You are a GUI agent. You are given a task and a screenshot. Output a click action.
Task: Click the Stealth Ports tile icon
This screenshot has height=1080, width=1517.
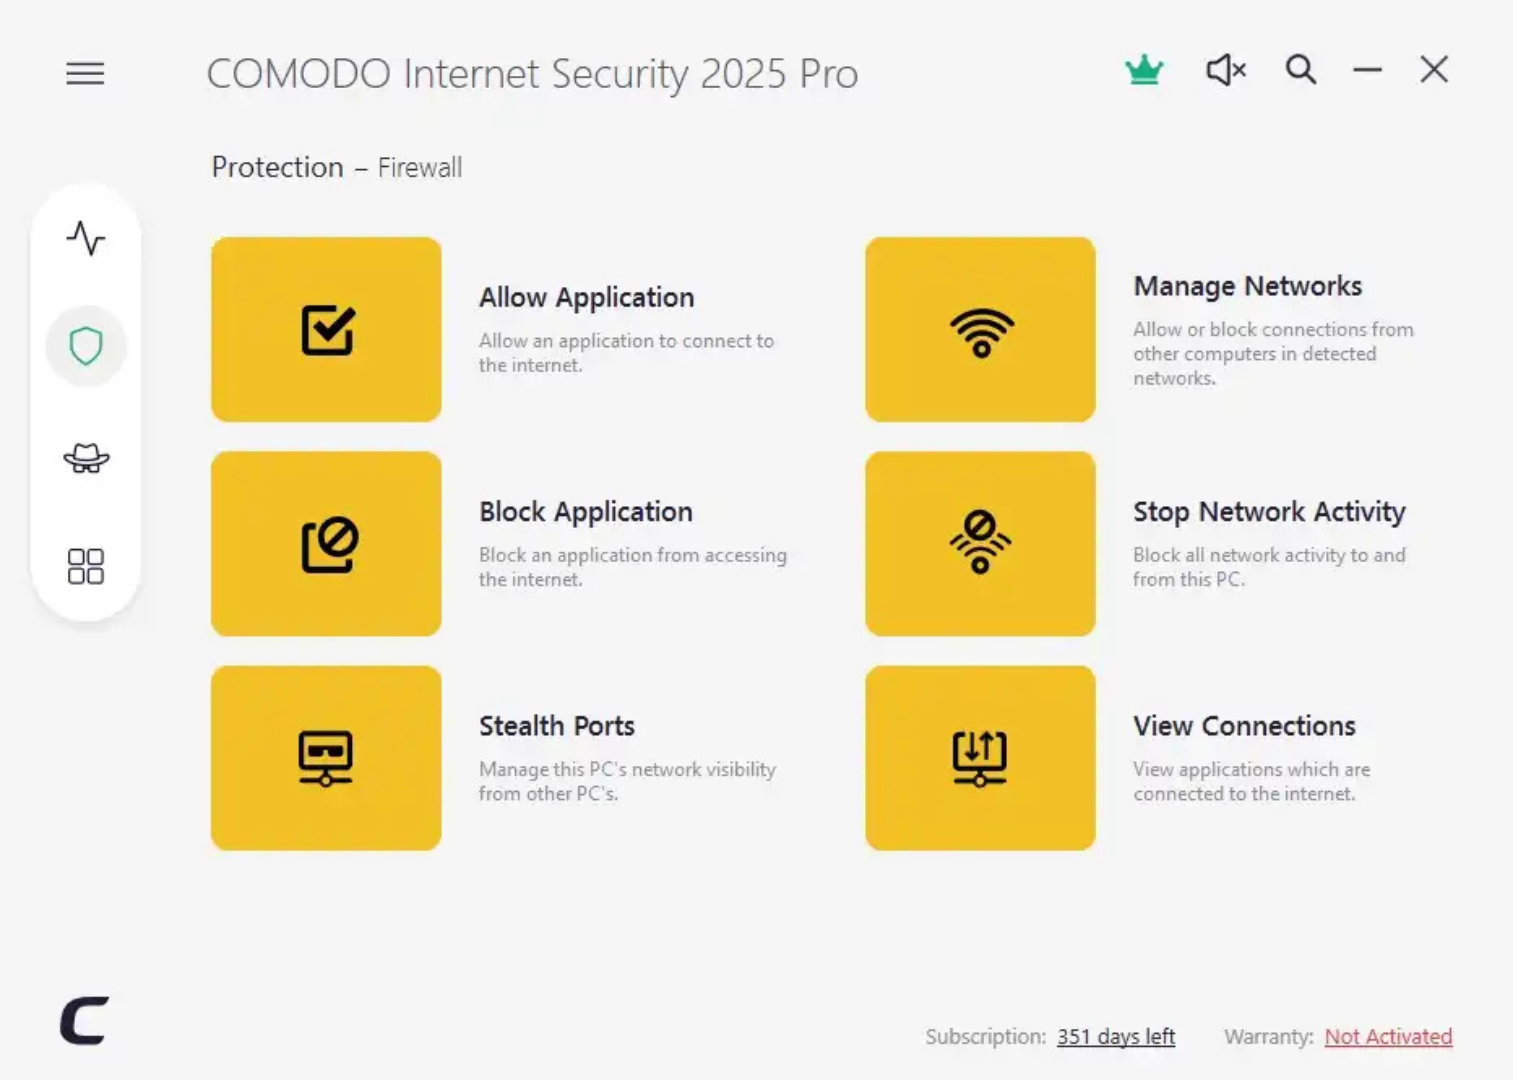[326, 758]
